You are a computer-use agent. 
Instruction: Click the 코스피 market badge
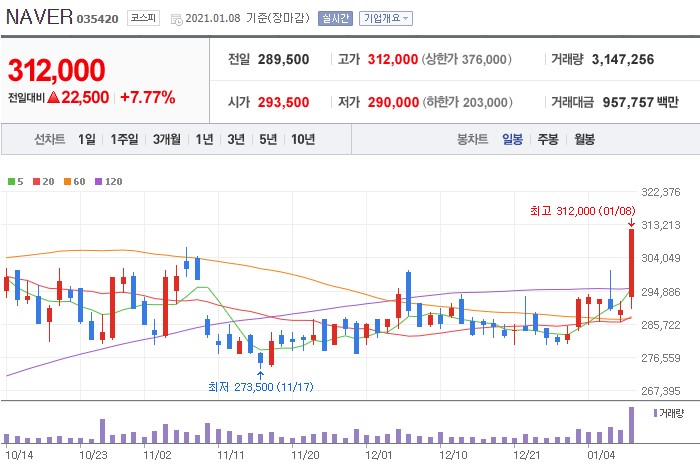(x=143, y=18)
